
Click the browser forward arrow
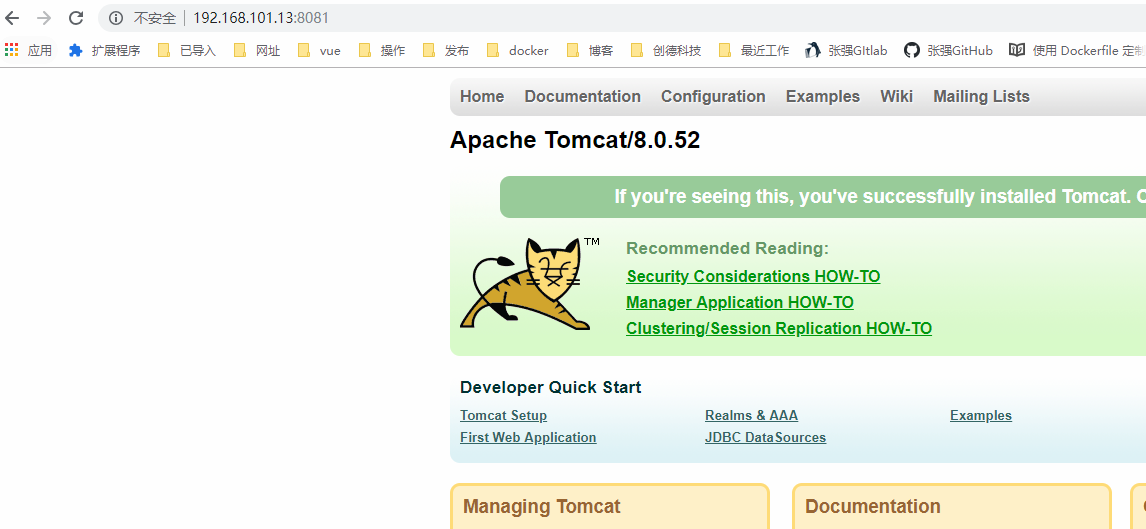(44, 18)
